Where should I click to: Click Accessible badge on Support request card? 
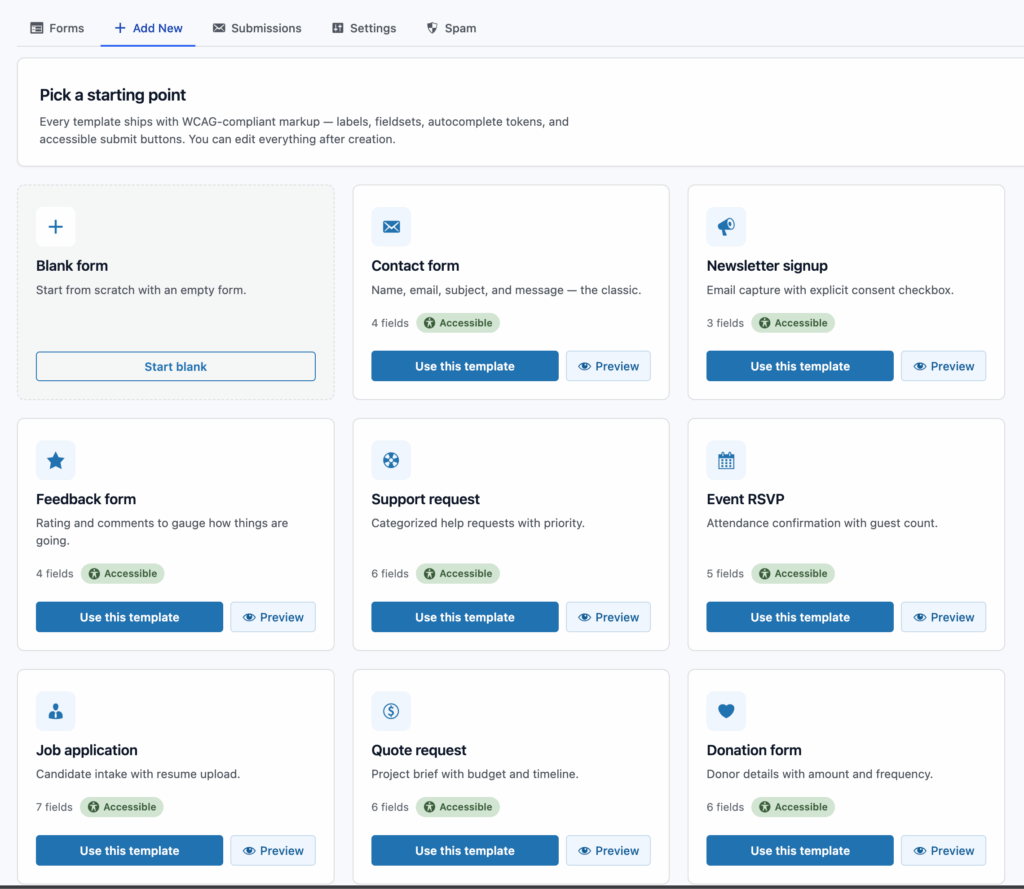pyautogui.click(x=458, y=574)
